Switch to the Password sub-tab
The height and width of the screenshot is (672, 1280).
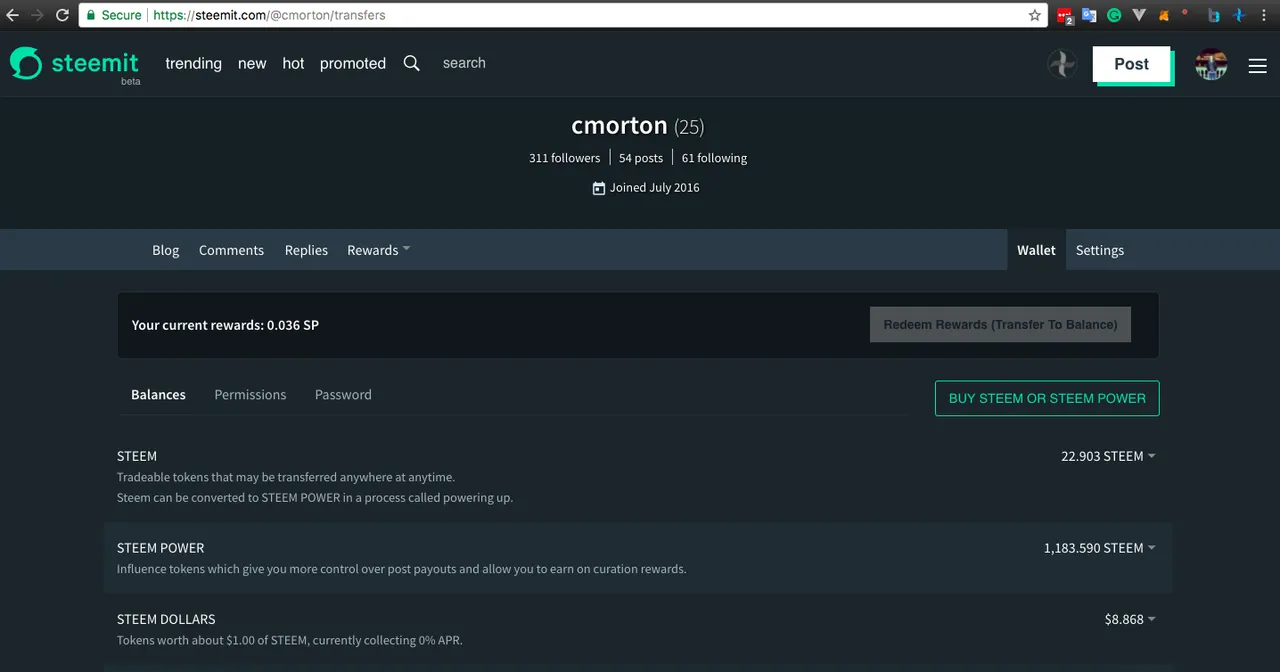point(343,395)
